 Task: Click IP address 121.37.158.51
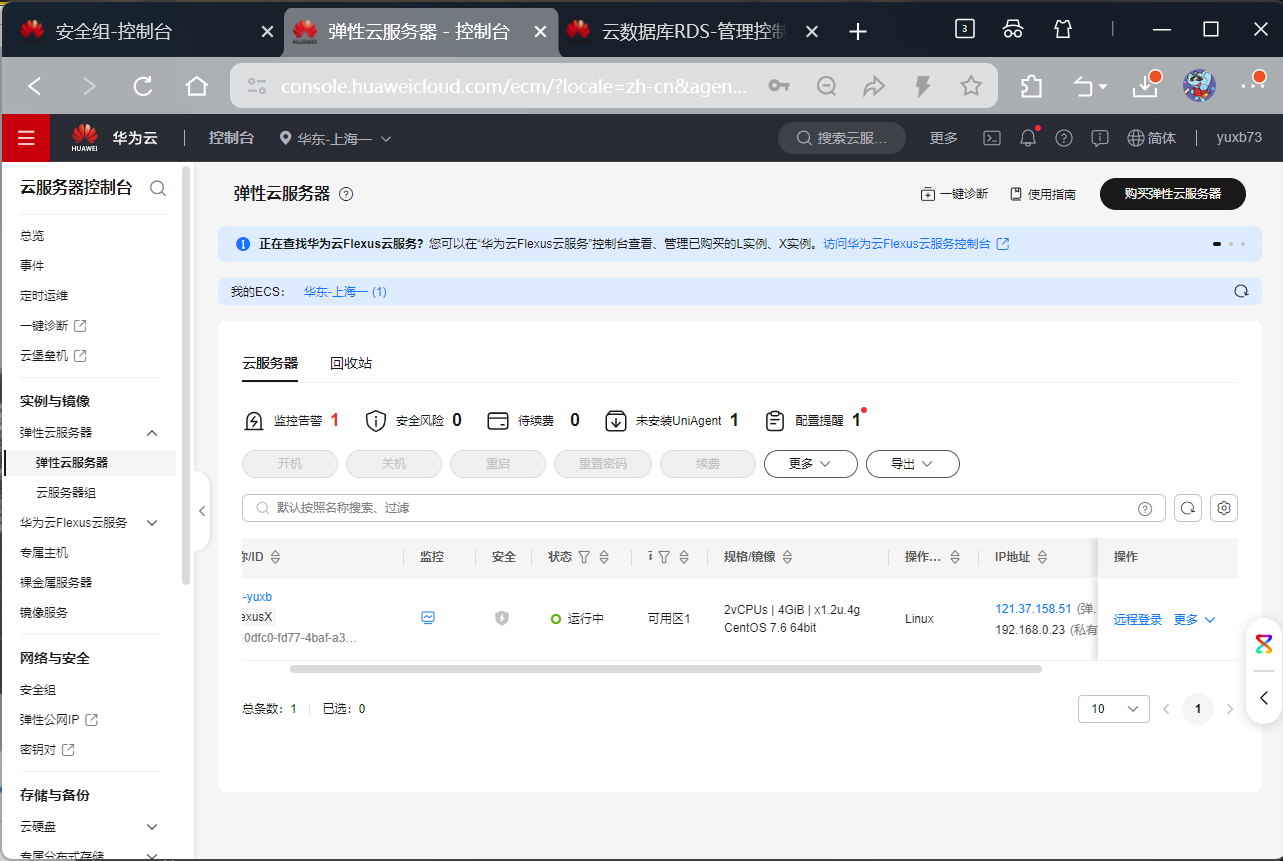pyautogui.click(x=1033, y=609)
